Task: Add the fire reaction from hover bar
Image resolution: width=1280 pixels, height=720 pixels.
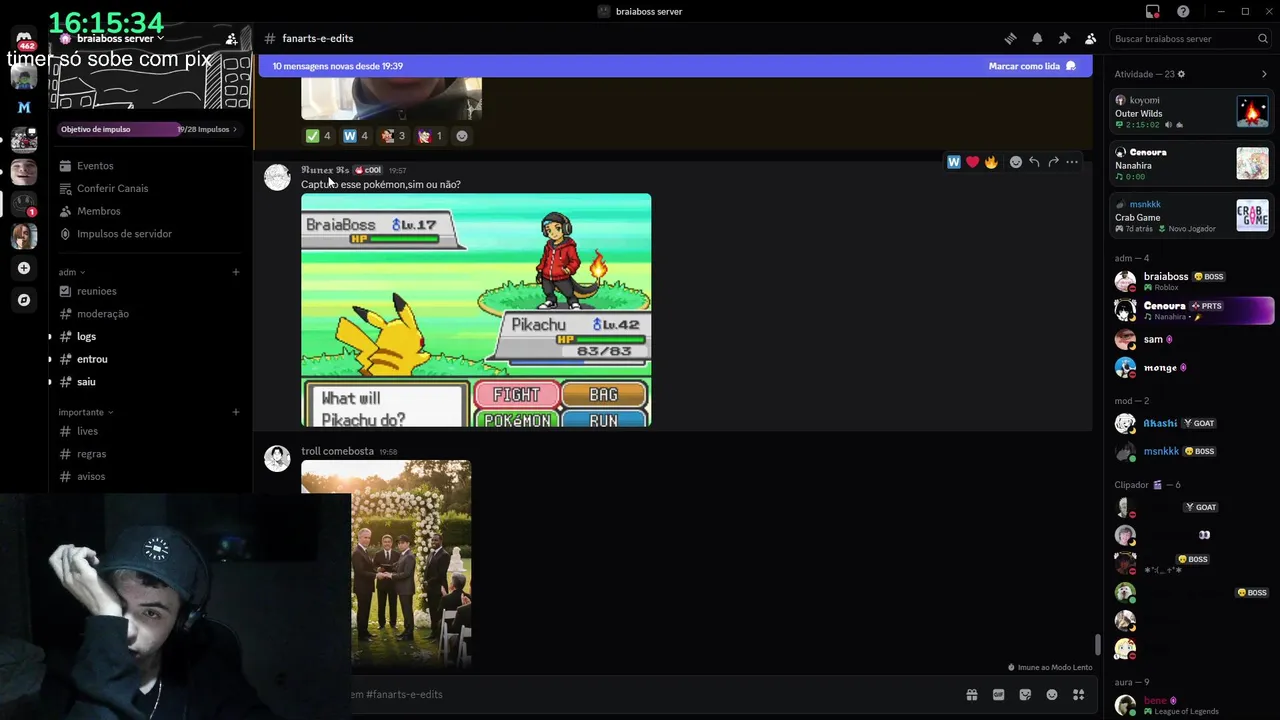Action: (991, 162)
